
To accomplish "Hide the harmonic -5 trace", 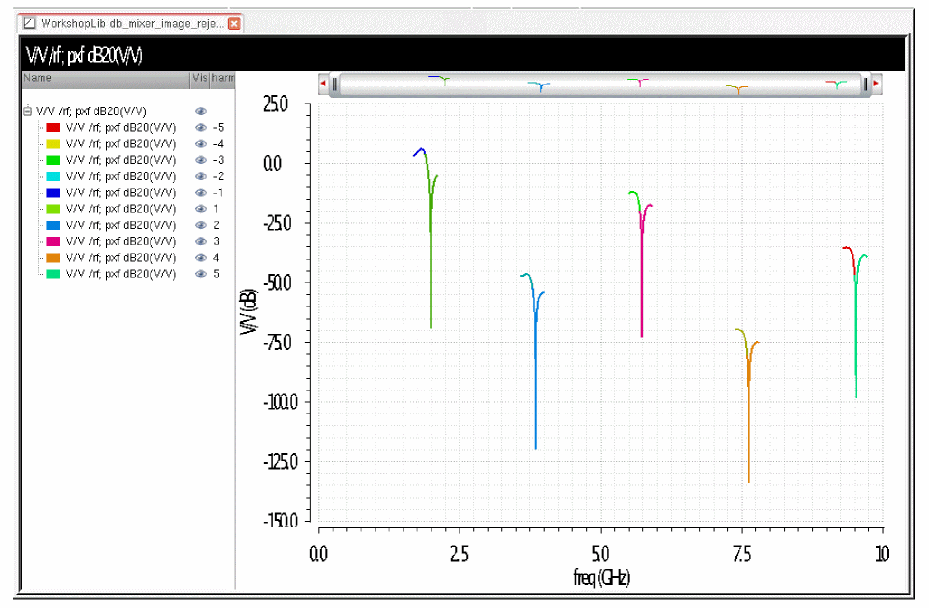I will point(200,128).
